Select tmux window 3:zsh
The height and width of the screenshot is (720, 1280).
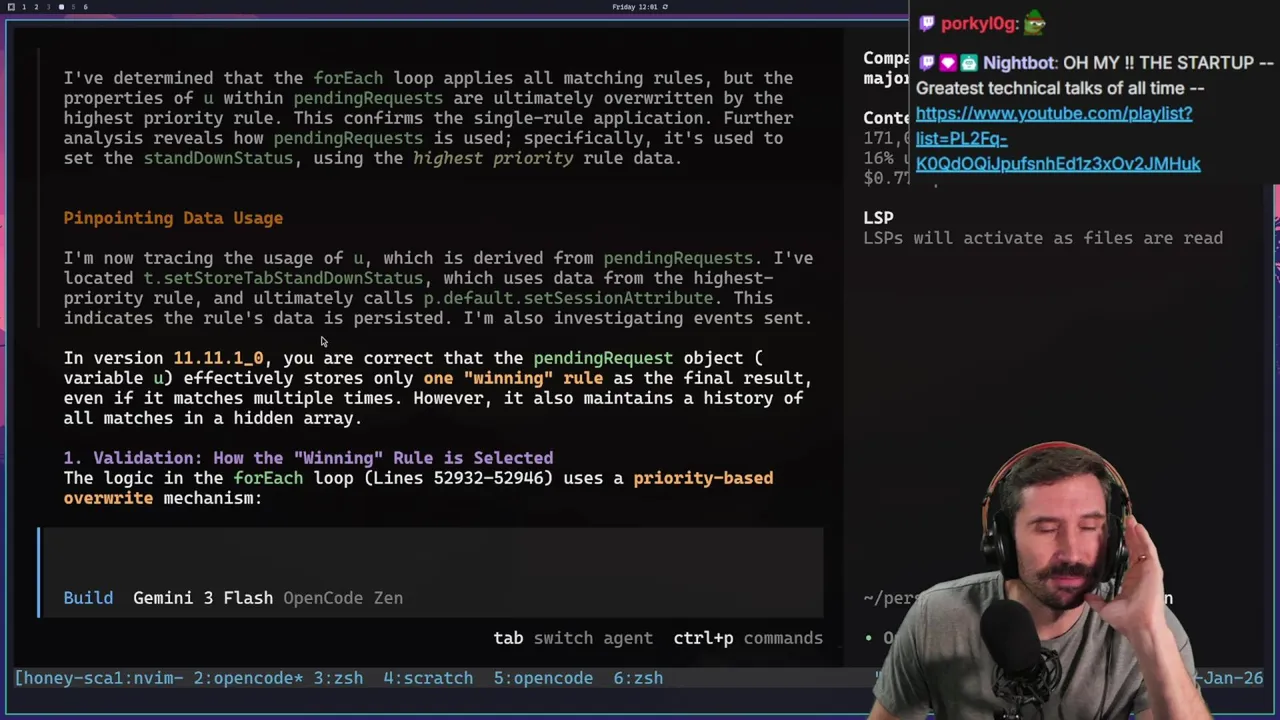tap(338, 678)
